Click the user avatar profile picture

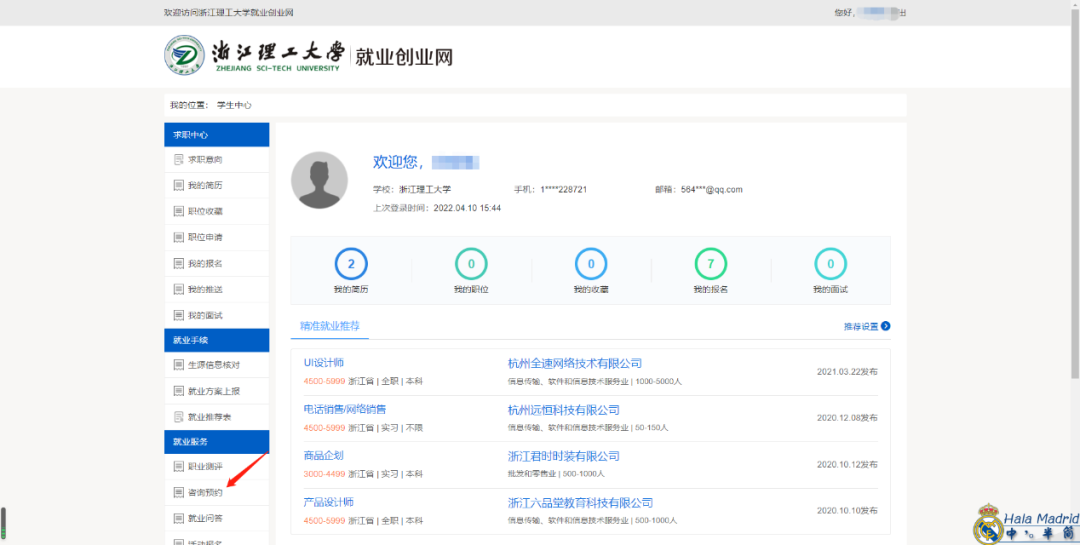point(319,181)
